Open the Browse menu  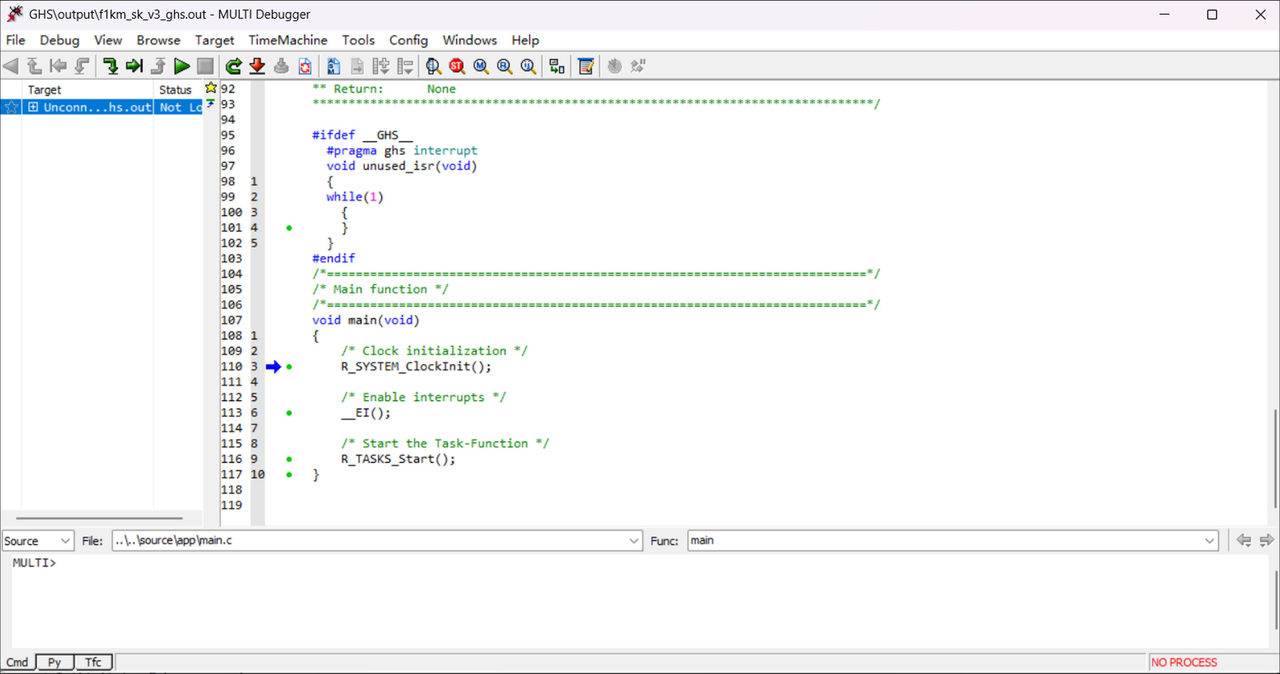point(159,40)
